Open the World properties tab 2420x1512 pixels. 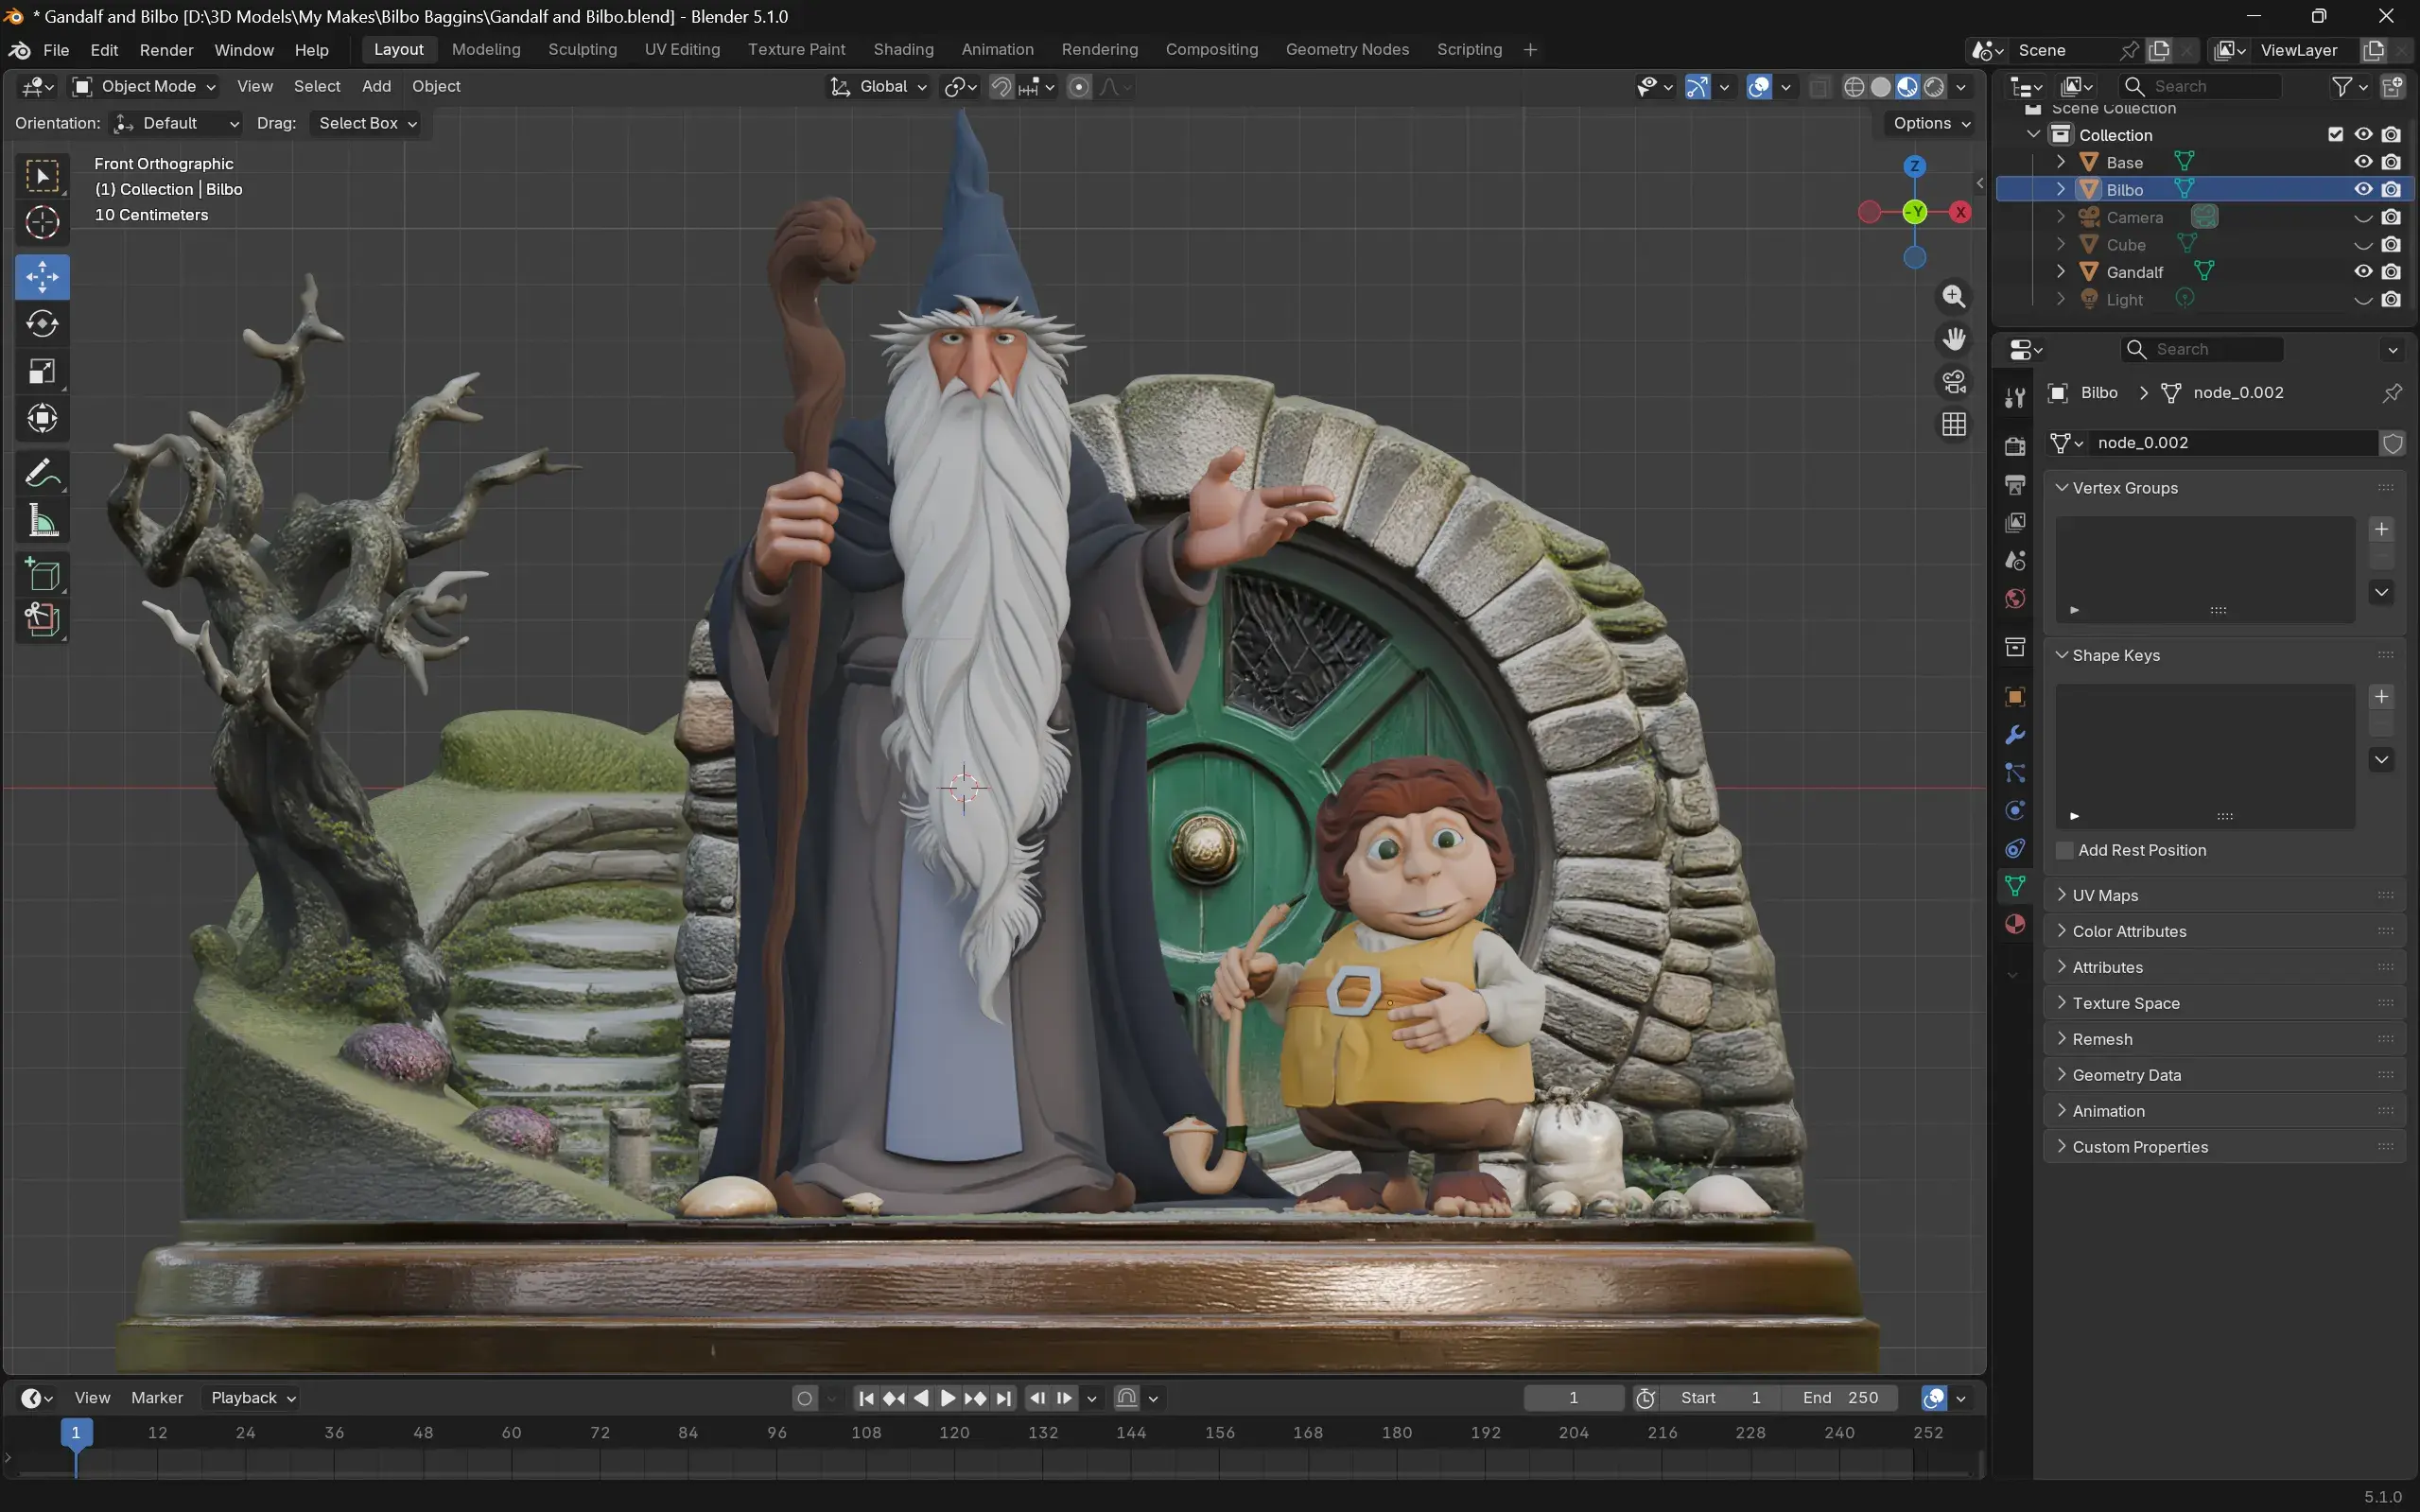coord(2015,599)
